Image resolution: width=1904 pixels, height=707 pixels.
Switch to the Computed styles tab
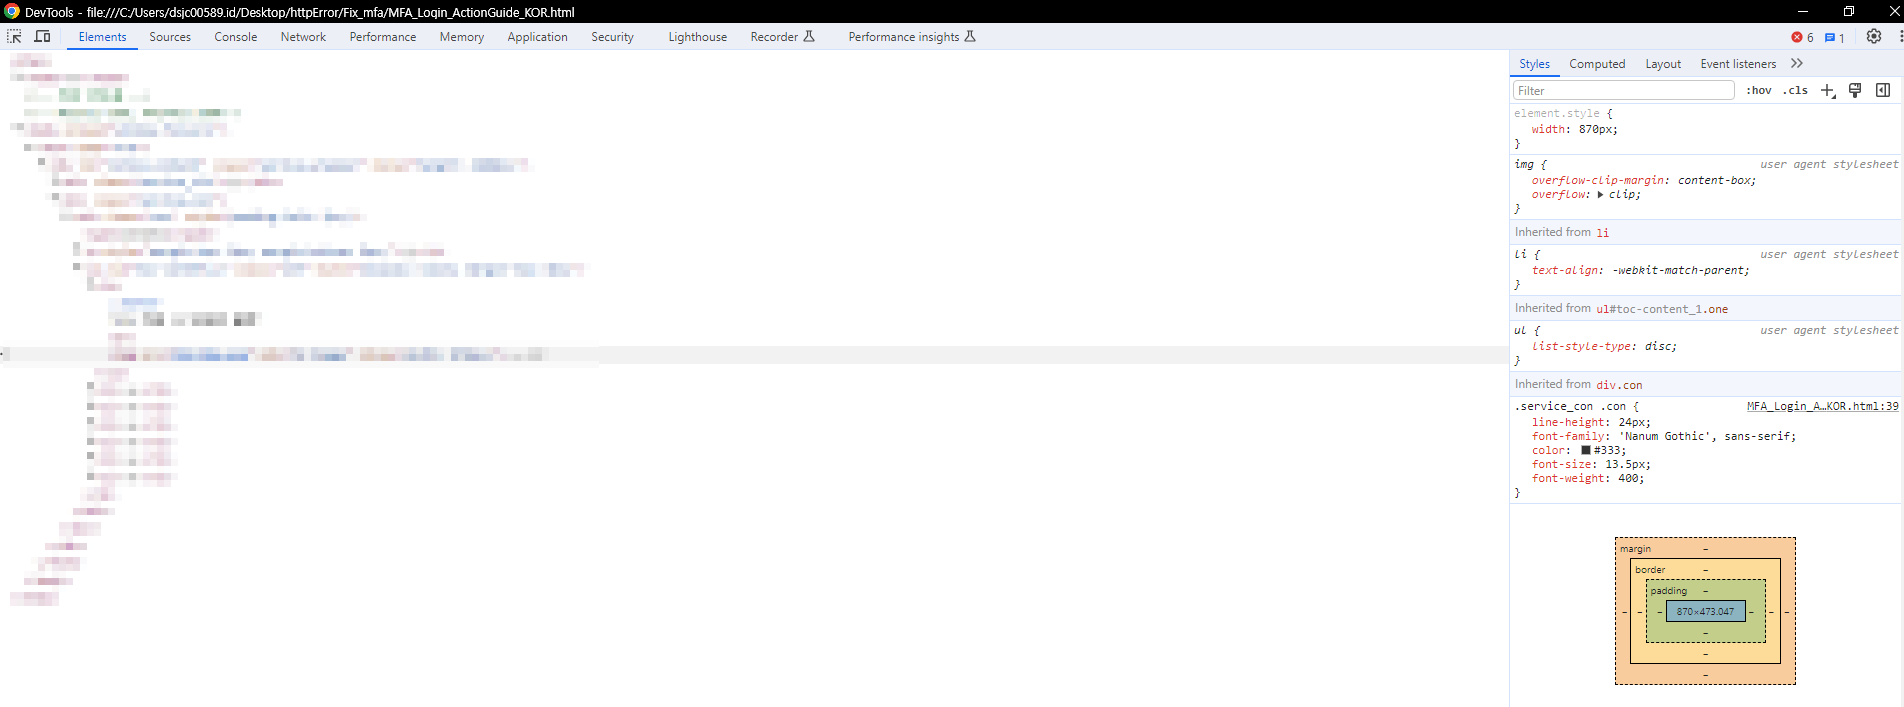(x=1597, y=64)
